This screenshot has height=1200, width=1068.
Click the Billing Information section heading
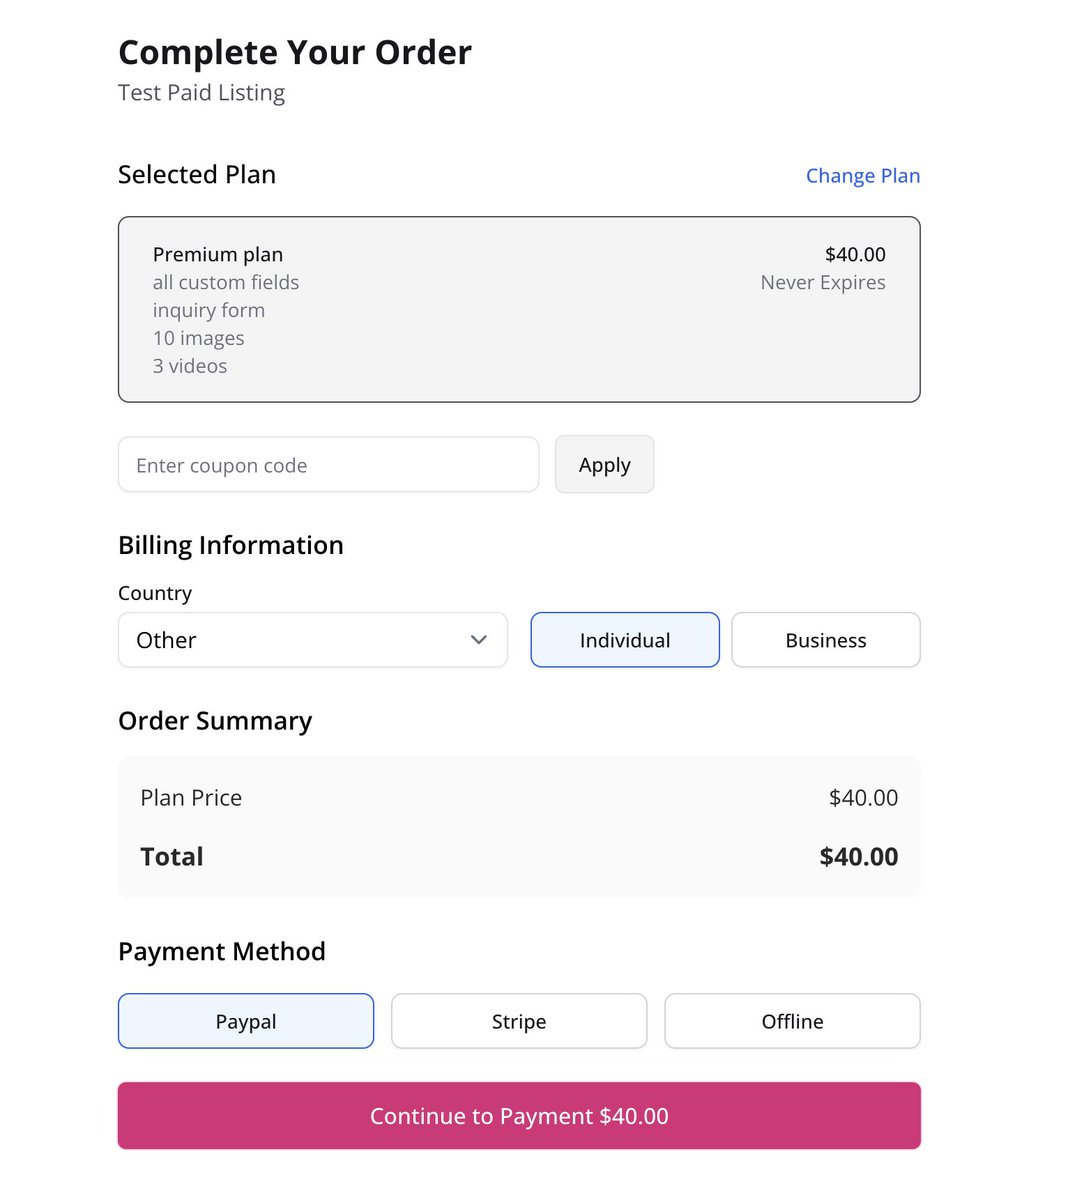(231, 545)
